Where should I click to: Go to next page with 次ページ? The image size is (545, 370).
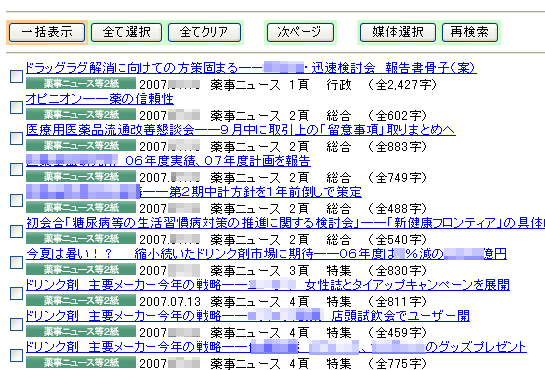tap(300, 32)
